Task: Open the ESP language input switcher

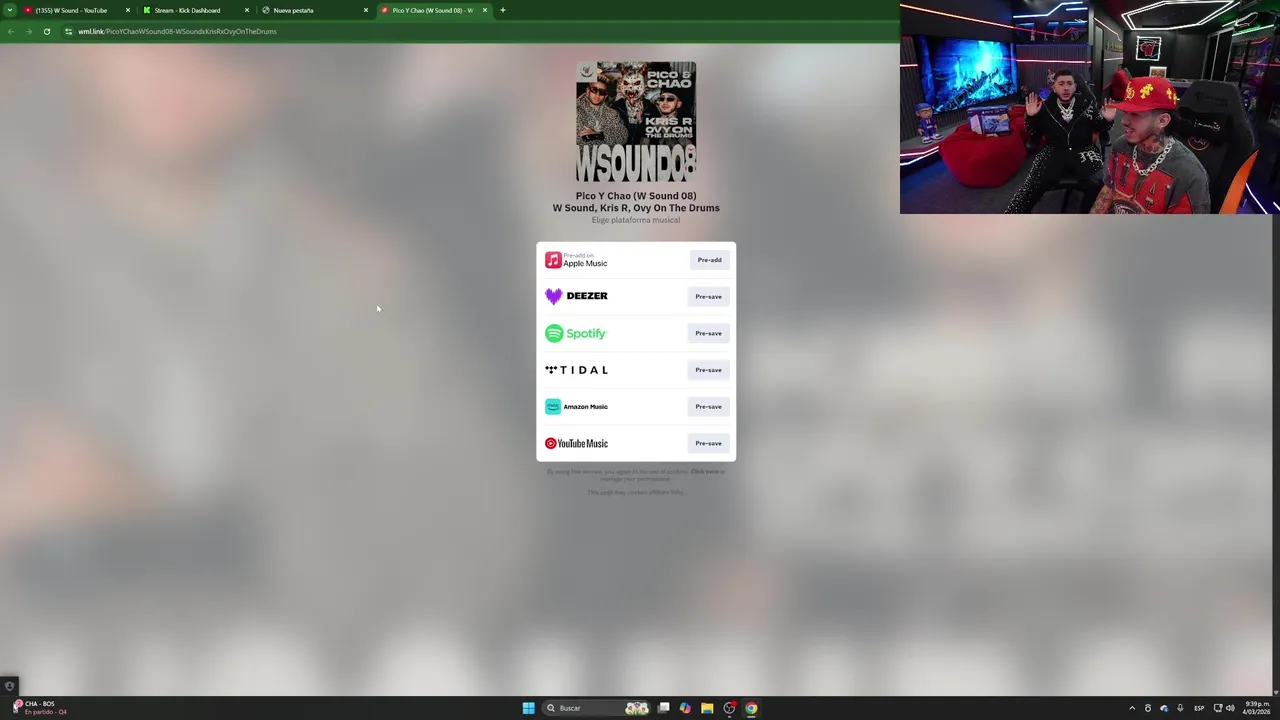Action: (1199, 708)
